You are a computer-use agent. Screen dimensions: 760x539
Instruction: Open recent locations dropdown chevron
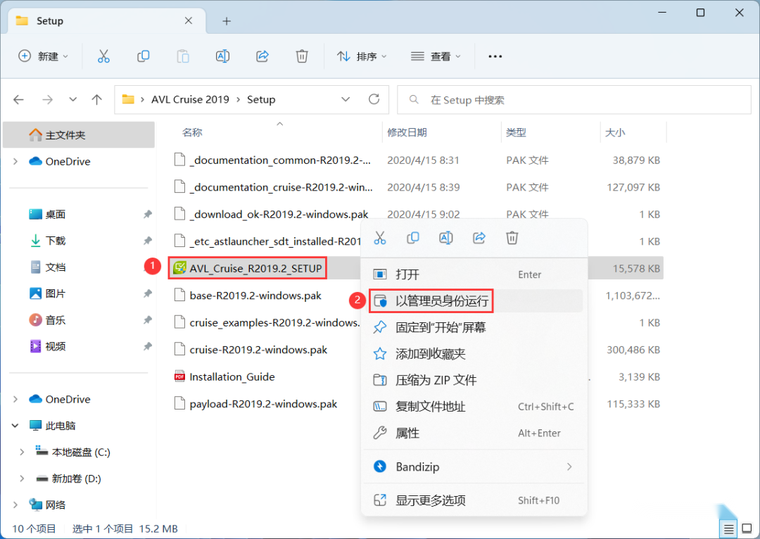(x=73, y=99)
